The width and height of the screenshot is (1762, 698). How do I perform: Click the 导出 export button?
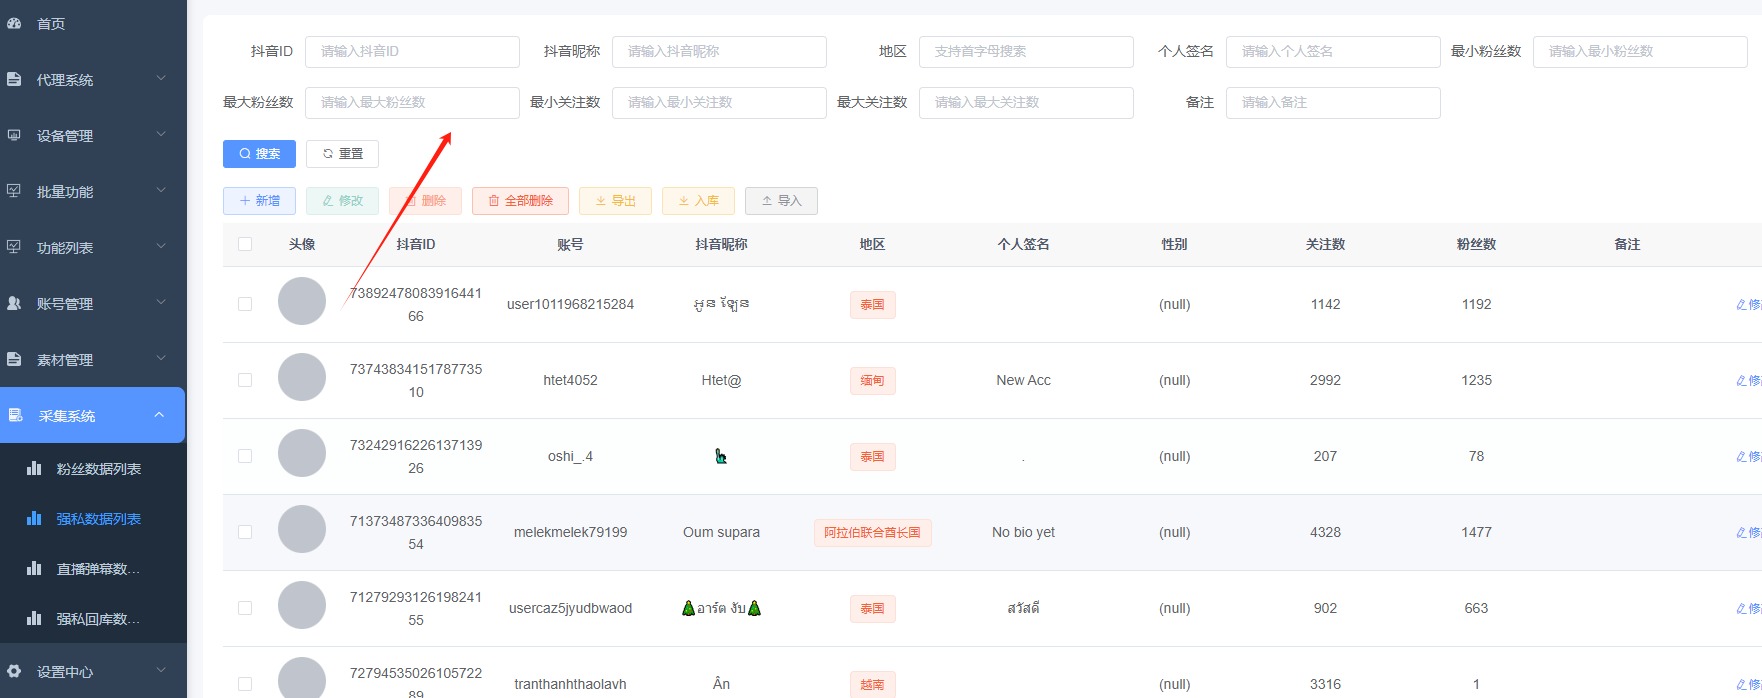pos(615,201)
